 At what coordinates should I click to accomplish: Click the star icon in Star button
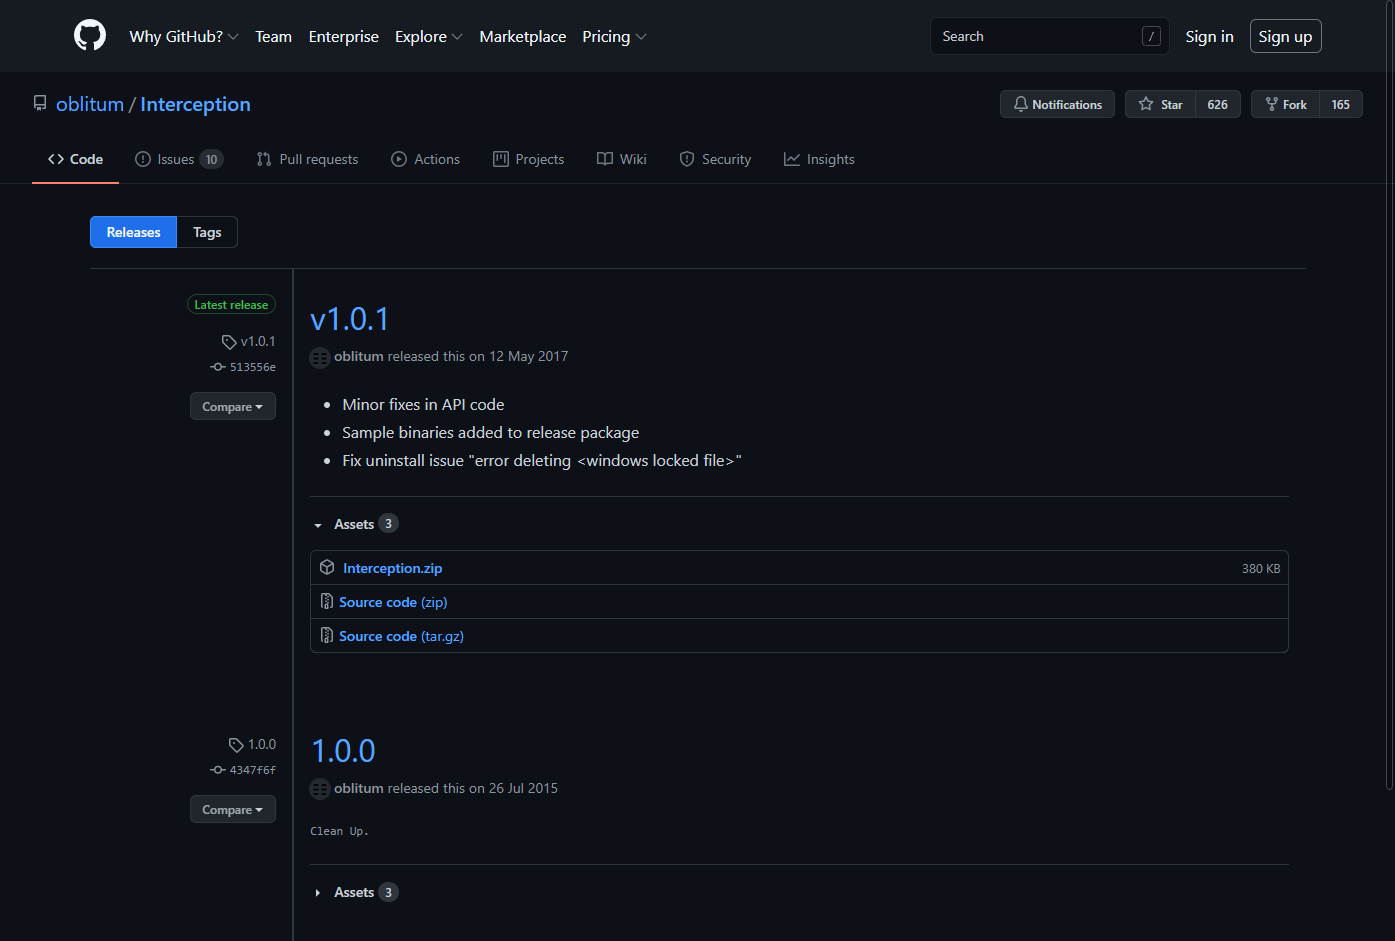click(1146, 104)
